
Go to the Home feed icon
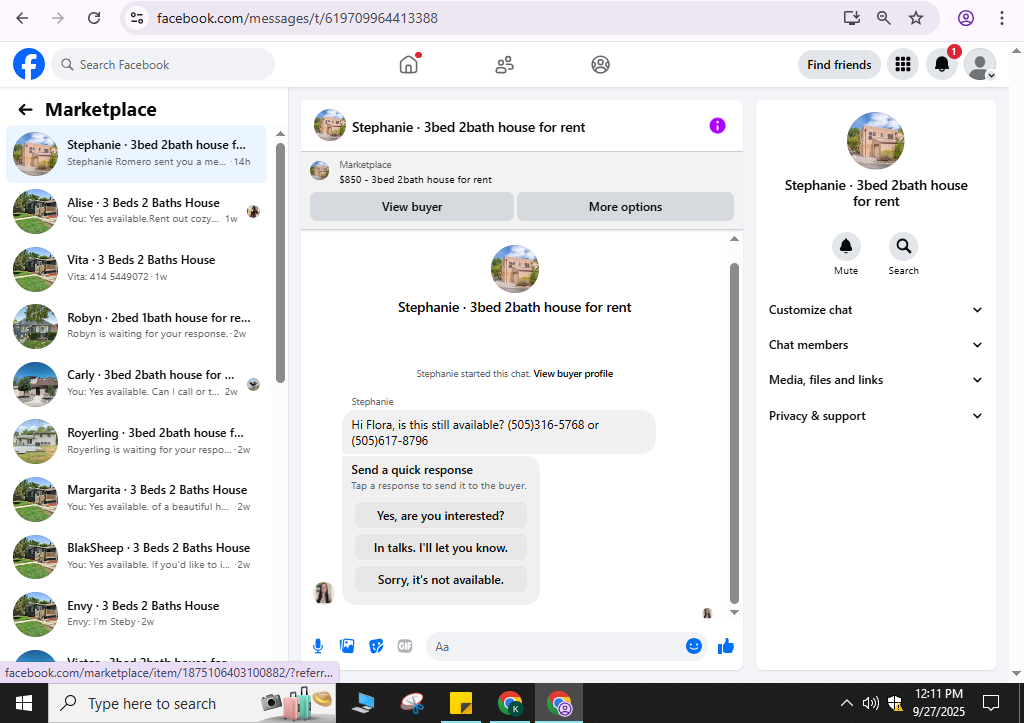409,64
